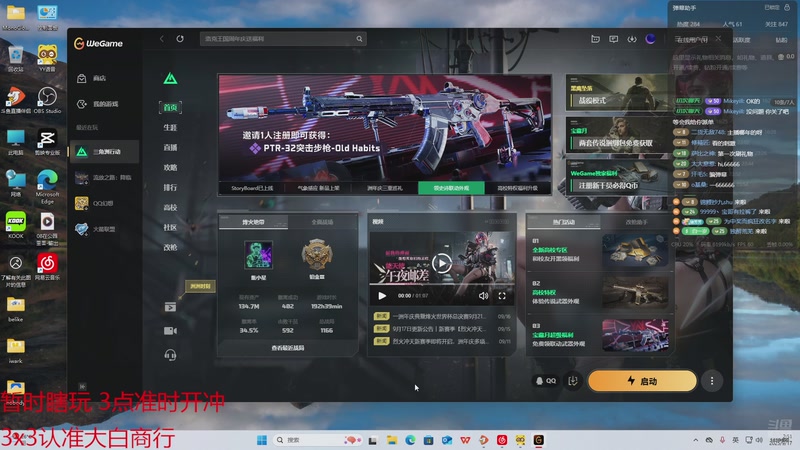Image resolution: width=800 pixels, height=450 pixels.
Task: Open Windows Start menu
Action: pos(262,440)
